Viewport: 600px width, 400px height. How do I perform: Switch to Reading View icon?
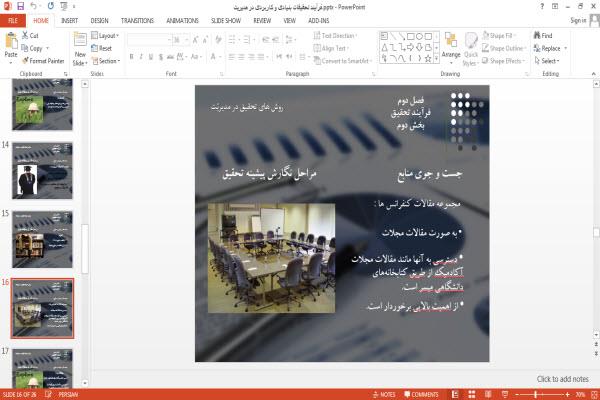click(x=488, y=395)
